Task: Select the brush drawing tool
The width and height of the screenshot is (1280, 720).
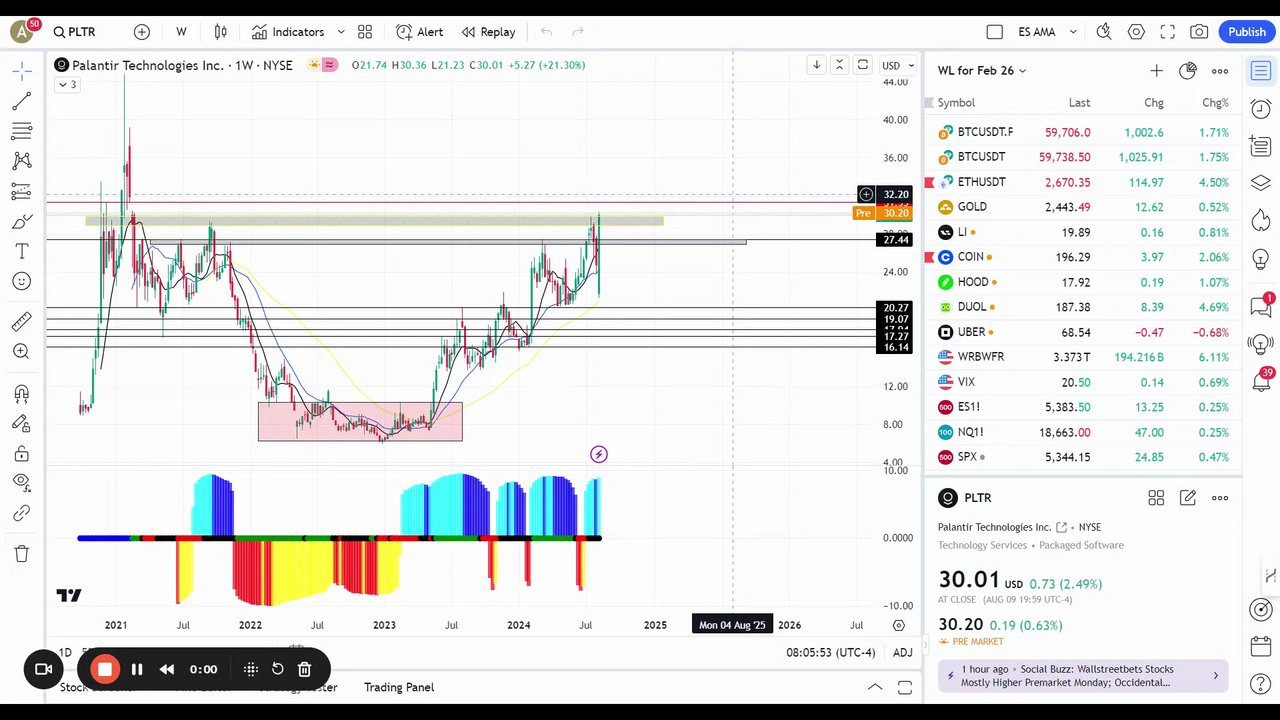Action: point(22,221)
